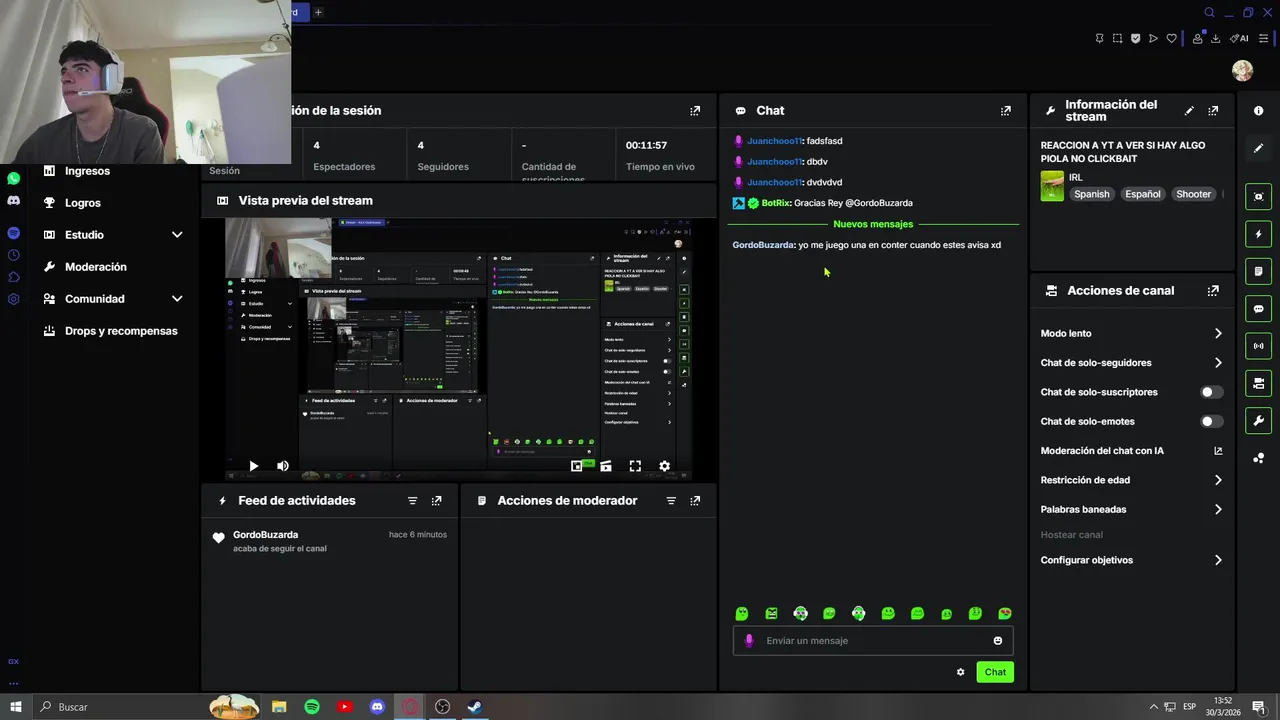Open stream preview settings gear
This screenshot has height=720, width=1280.
click(664, 466)
